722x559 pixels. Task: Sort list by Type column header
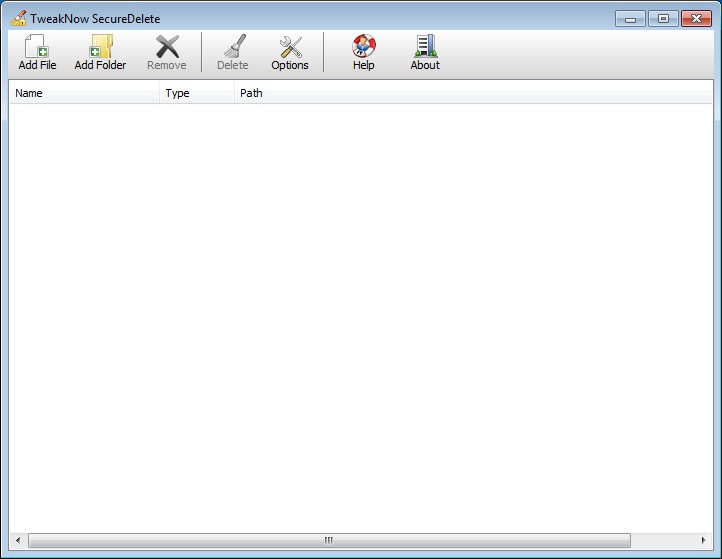pyautogui.click(x=197, y=93)
